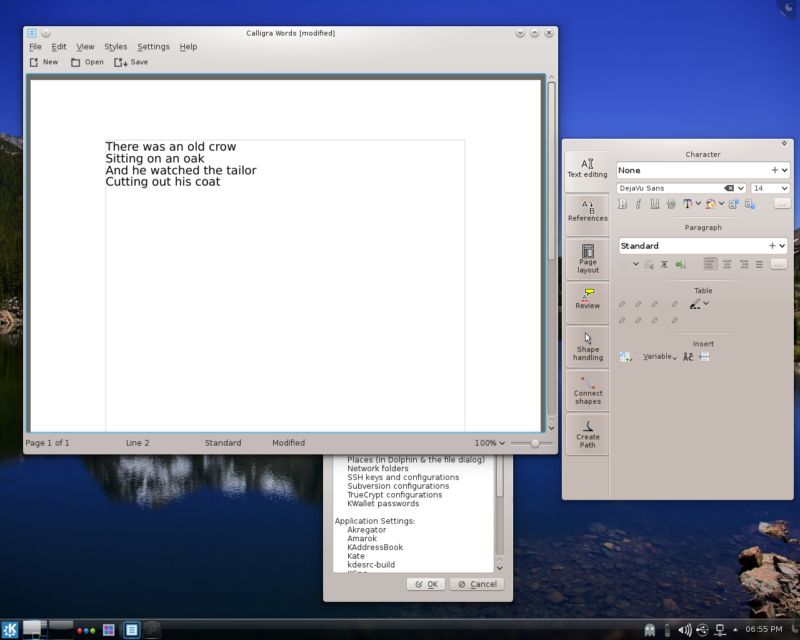Align paragraph right

(x=744, y=264)
